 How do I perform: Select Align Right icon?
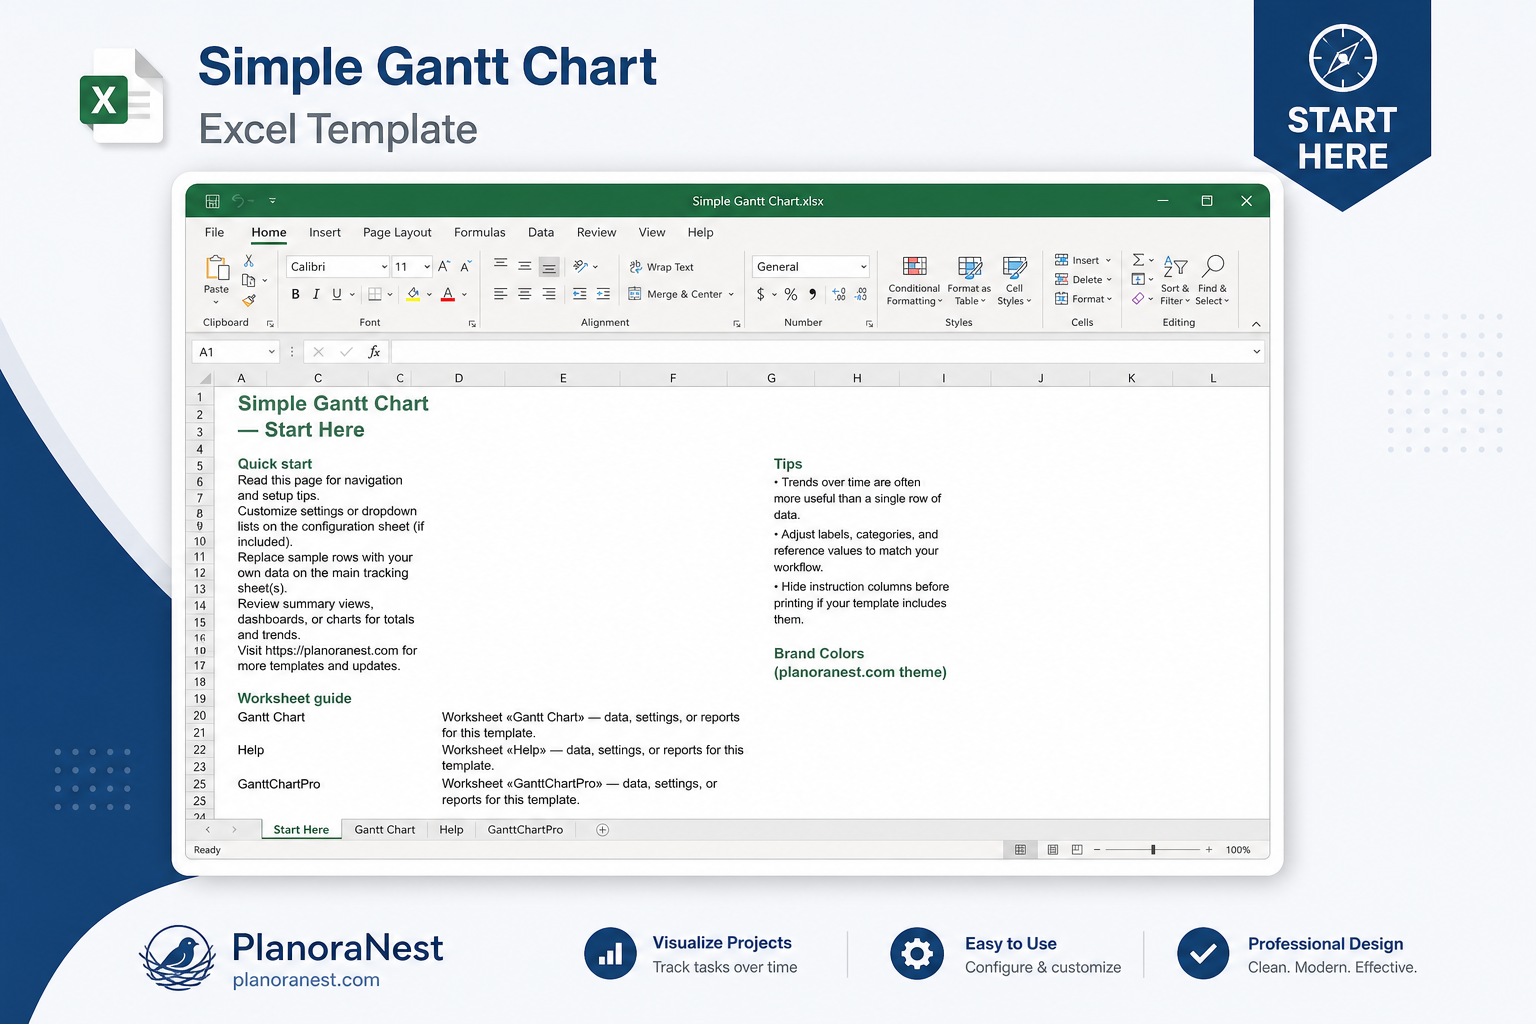(549, 294)
